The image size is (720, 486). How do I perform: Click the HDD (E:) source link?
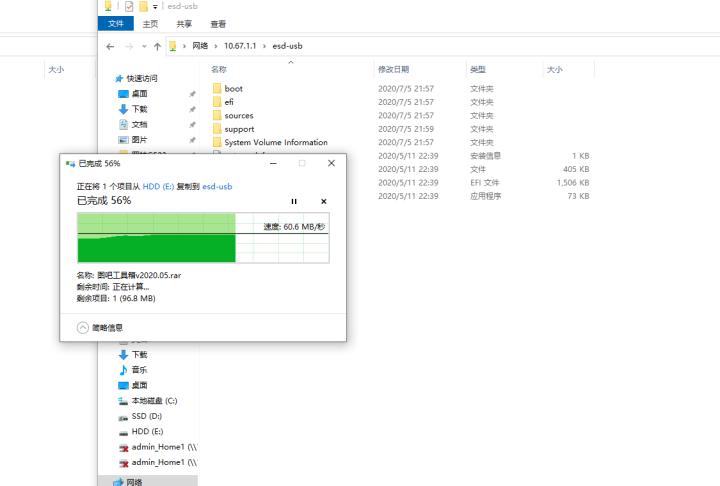coord(158,186)
